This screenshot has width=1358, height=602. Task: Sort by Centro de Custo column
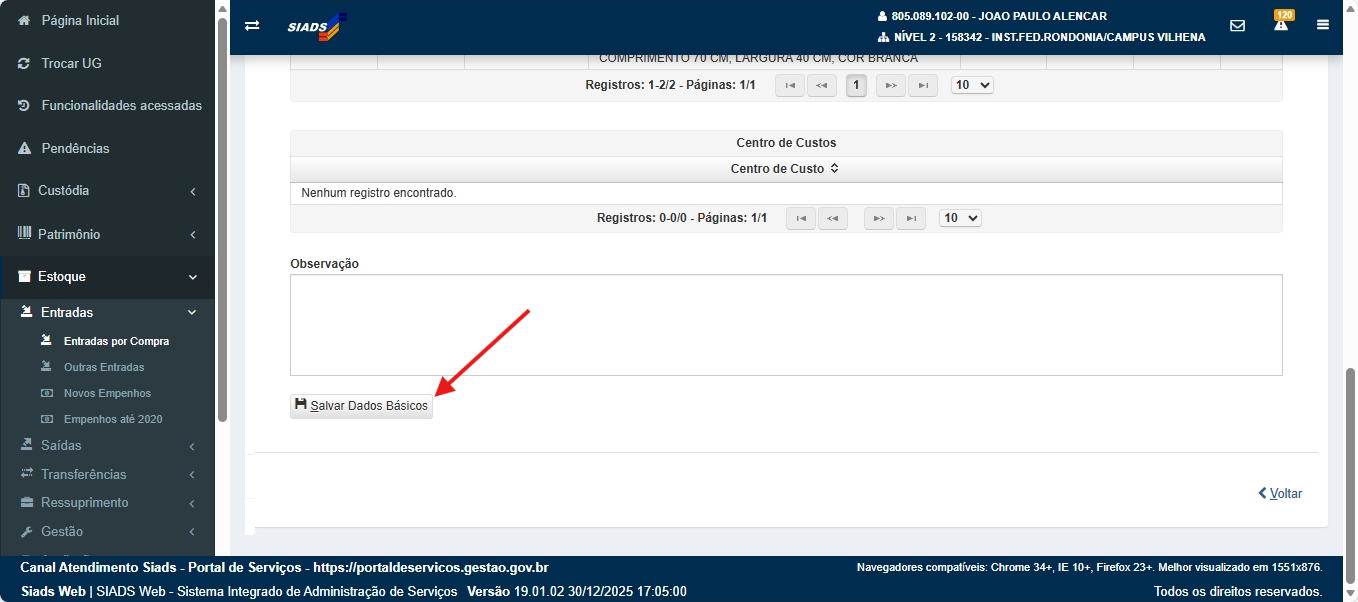click(x=785, y=169)
